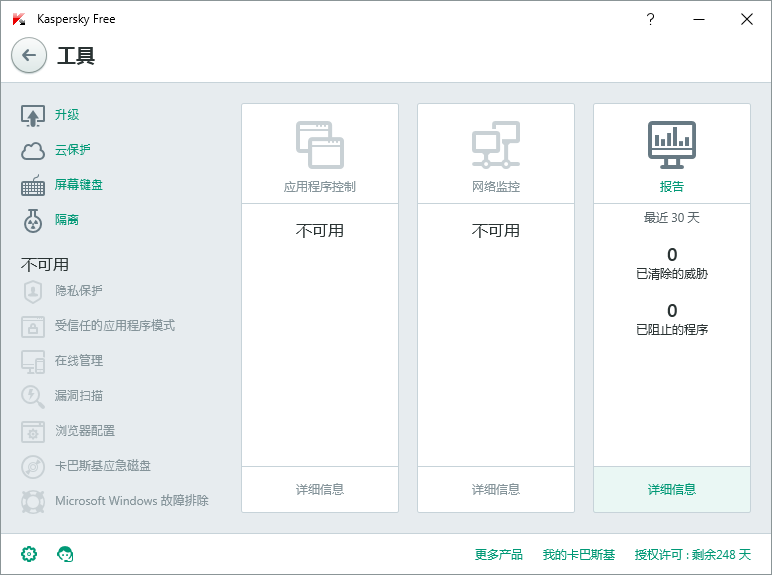
Task: Open the 我的卡巴斯基 link
Action: click(579, 555)
